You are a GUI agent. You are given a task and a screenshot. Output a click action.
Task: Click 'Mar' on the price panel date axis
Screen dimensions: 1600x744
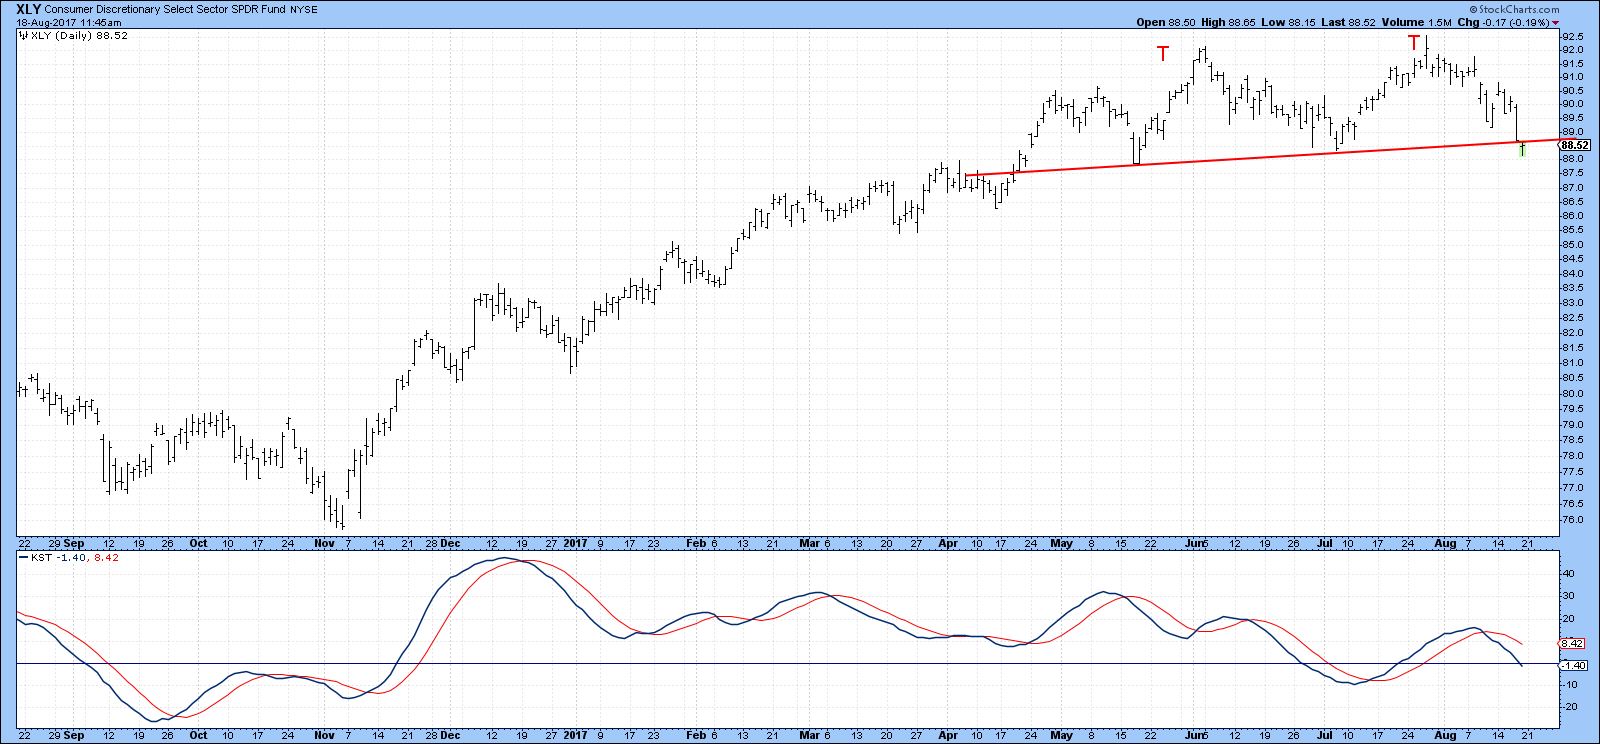tap(810, 544)
